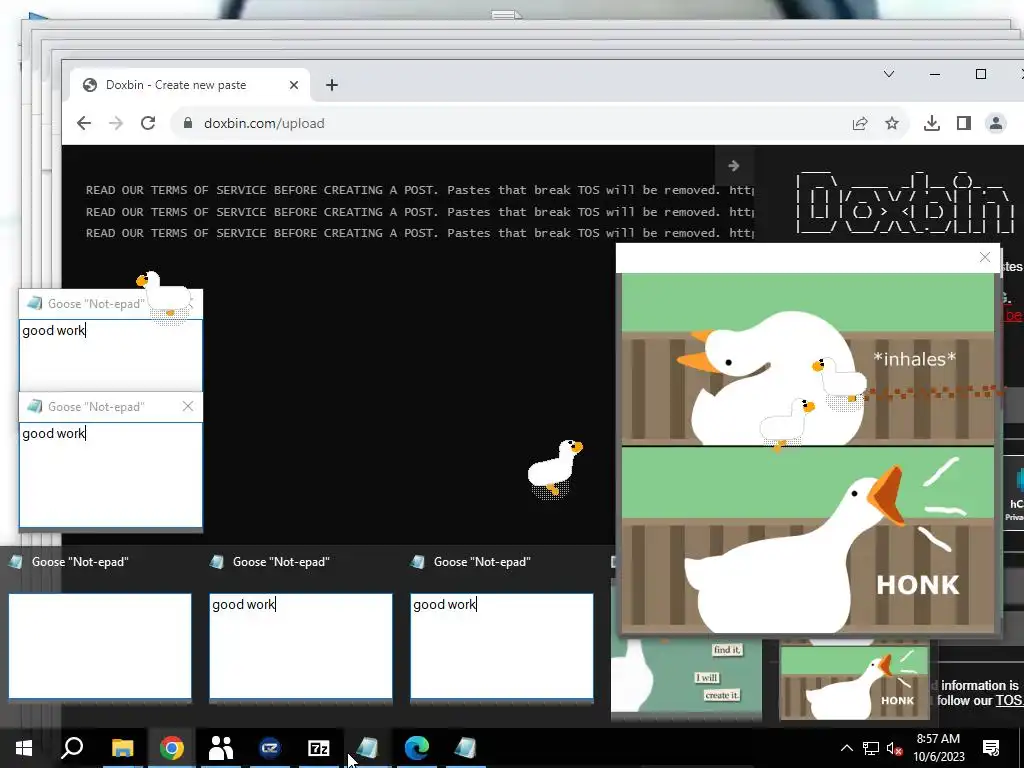Click the arrow button above the paste editor
The image size is (1024, 768).
(x=734, y=166)
